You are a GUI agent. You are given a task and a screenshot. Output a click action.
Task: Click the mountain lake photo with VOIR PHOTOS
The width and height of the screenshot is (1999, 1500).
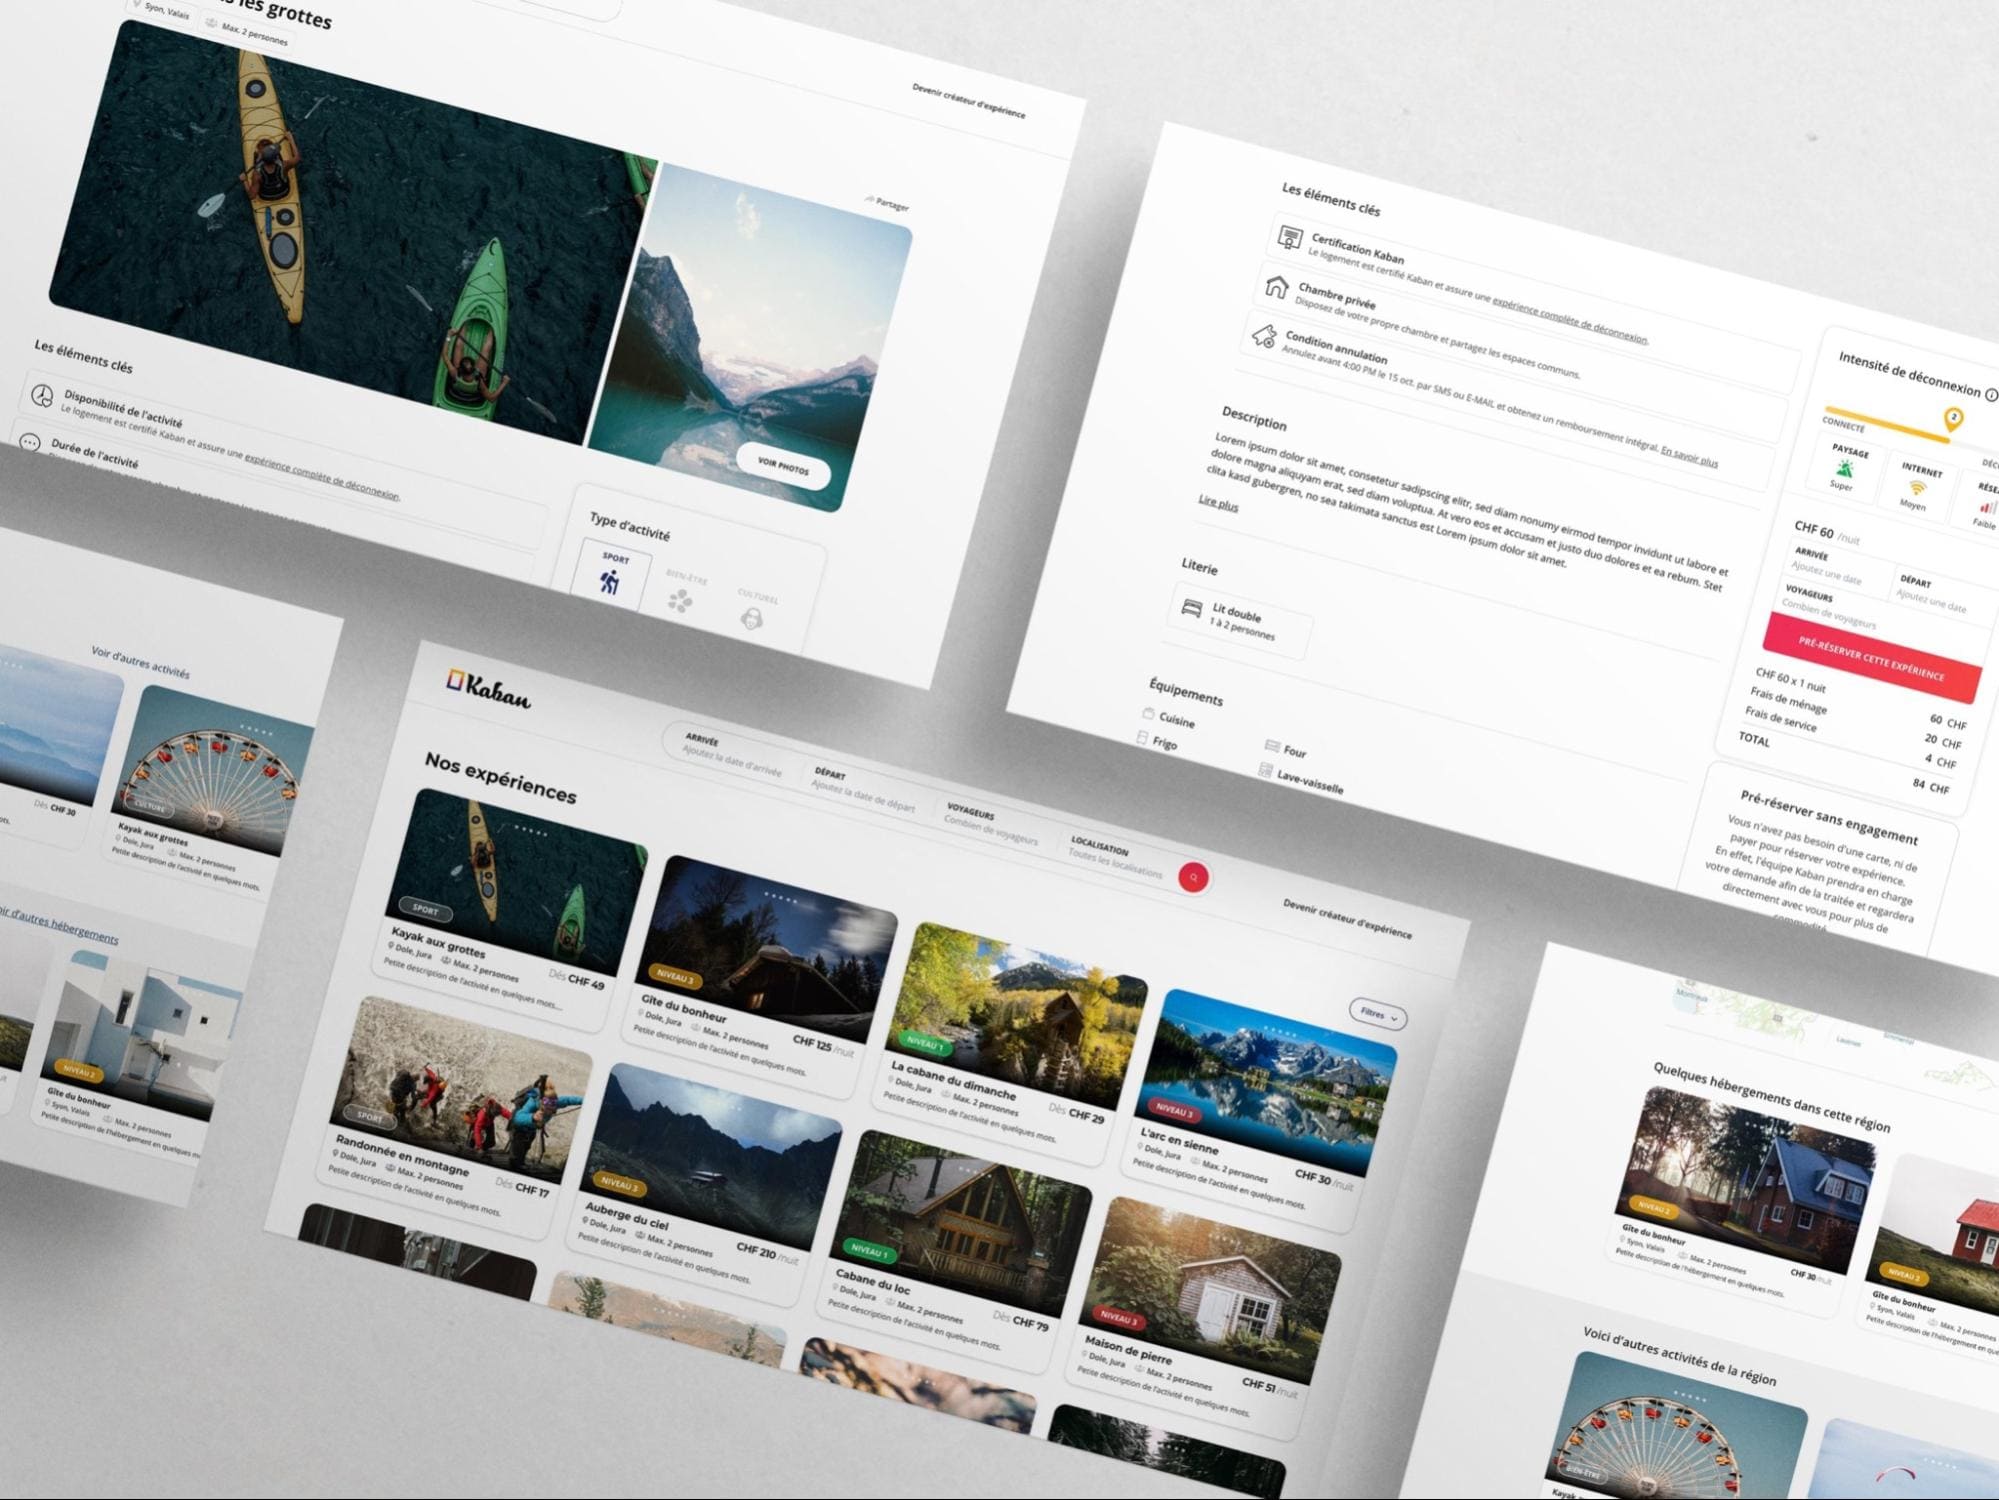[750, 339]
